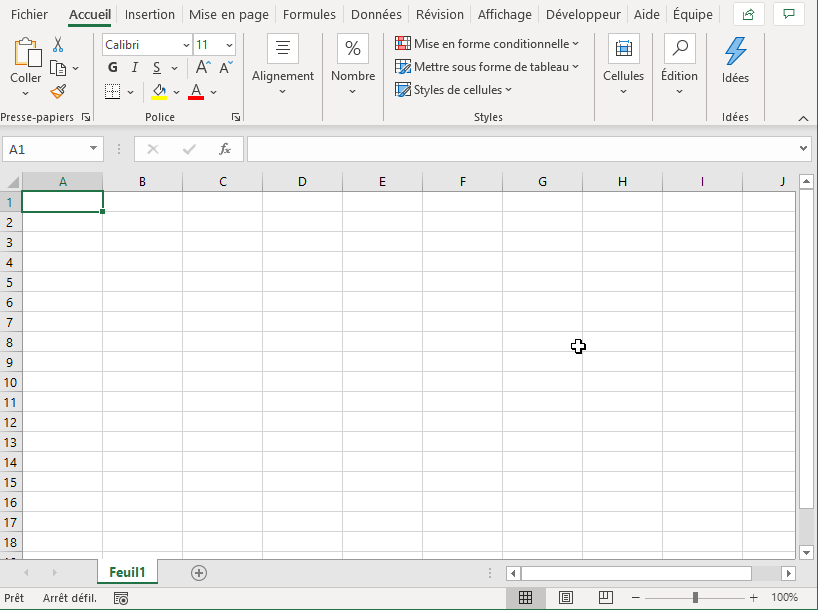Apply red font color
This screenshot has height=610, width=818.
point(196,92)
